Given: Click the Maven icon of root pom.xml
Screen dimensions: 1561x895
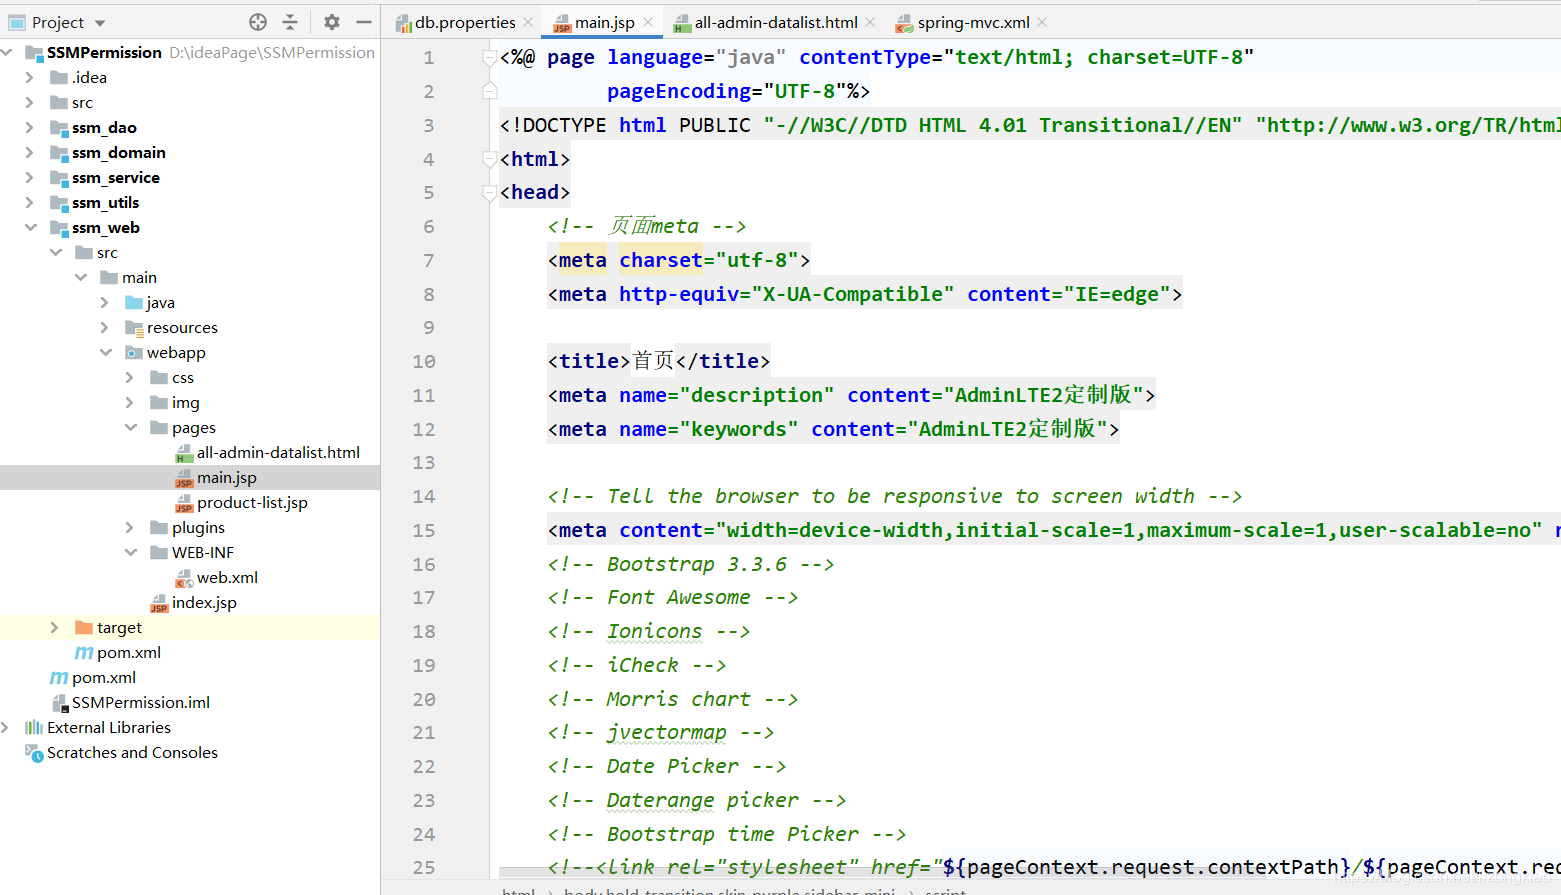Looking at the screenshot, I should [59, 677].
